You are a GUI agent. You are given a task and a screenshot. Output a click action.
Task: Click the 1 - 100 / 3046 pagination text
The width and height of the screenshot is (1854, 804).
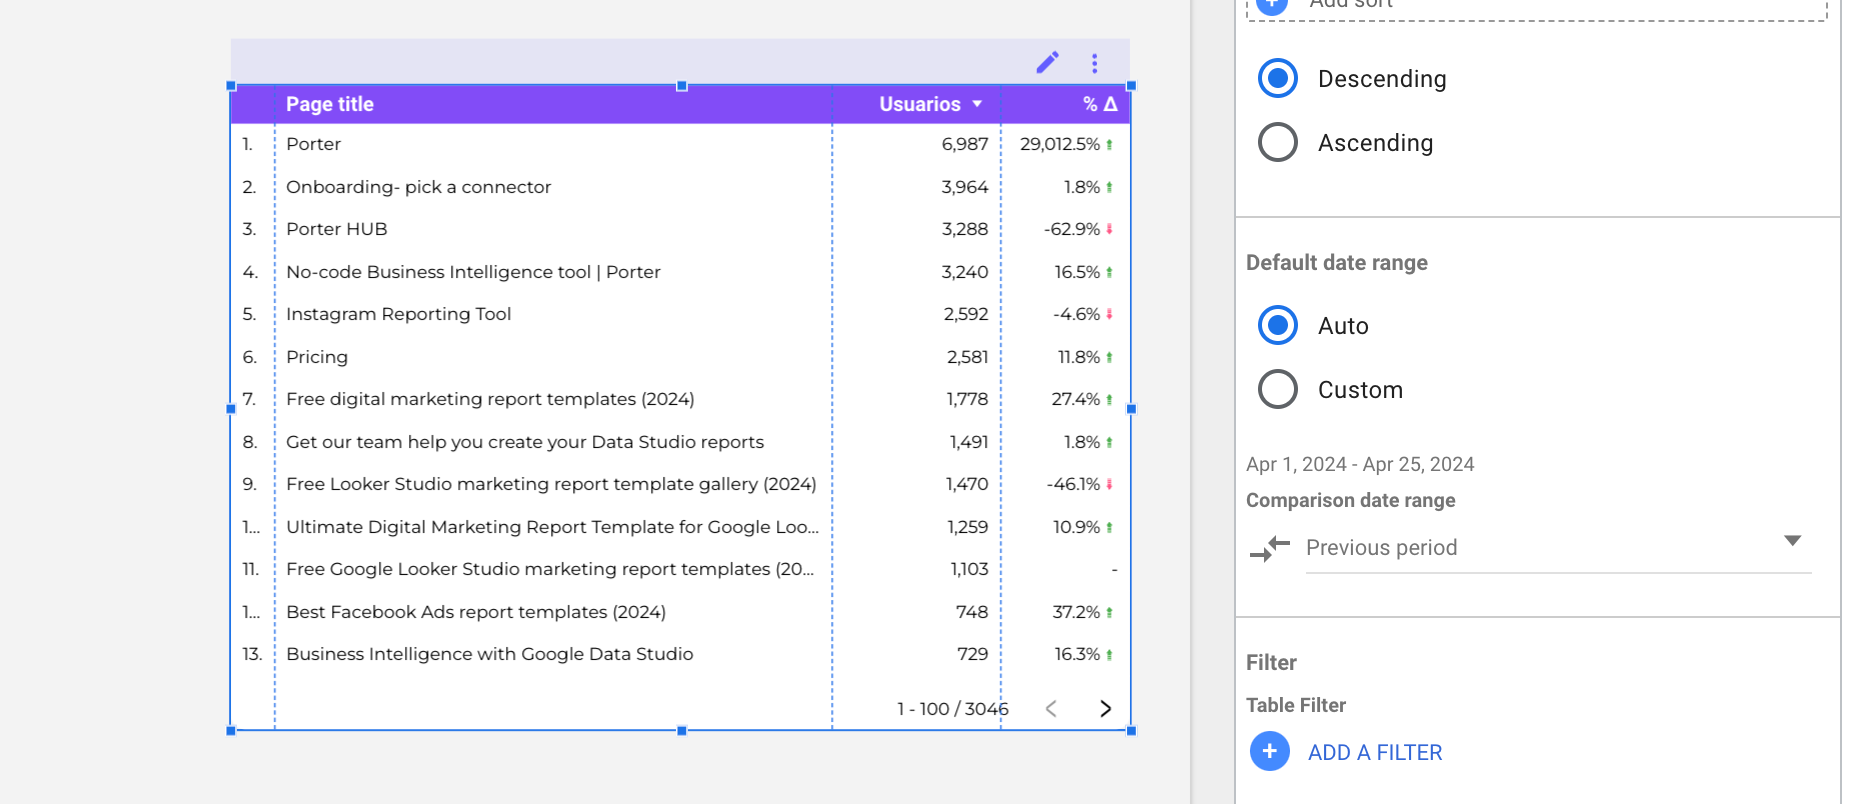[952, 709]
